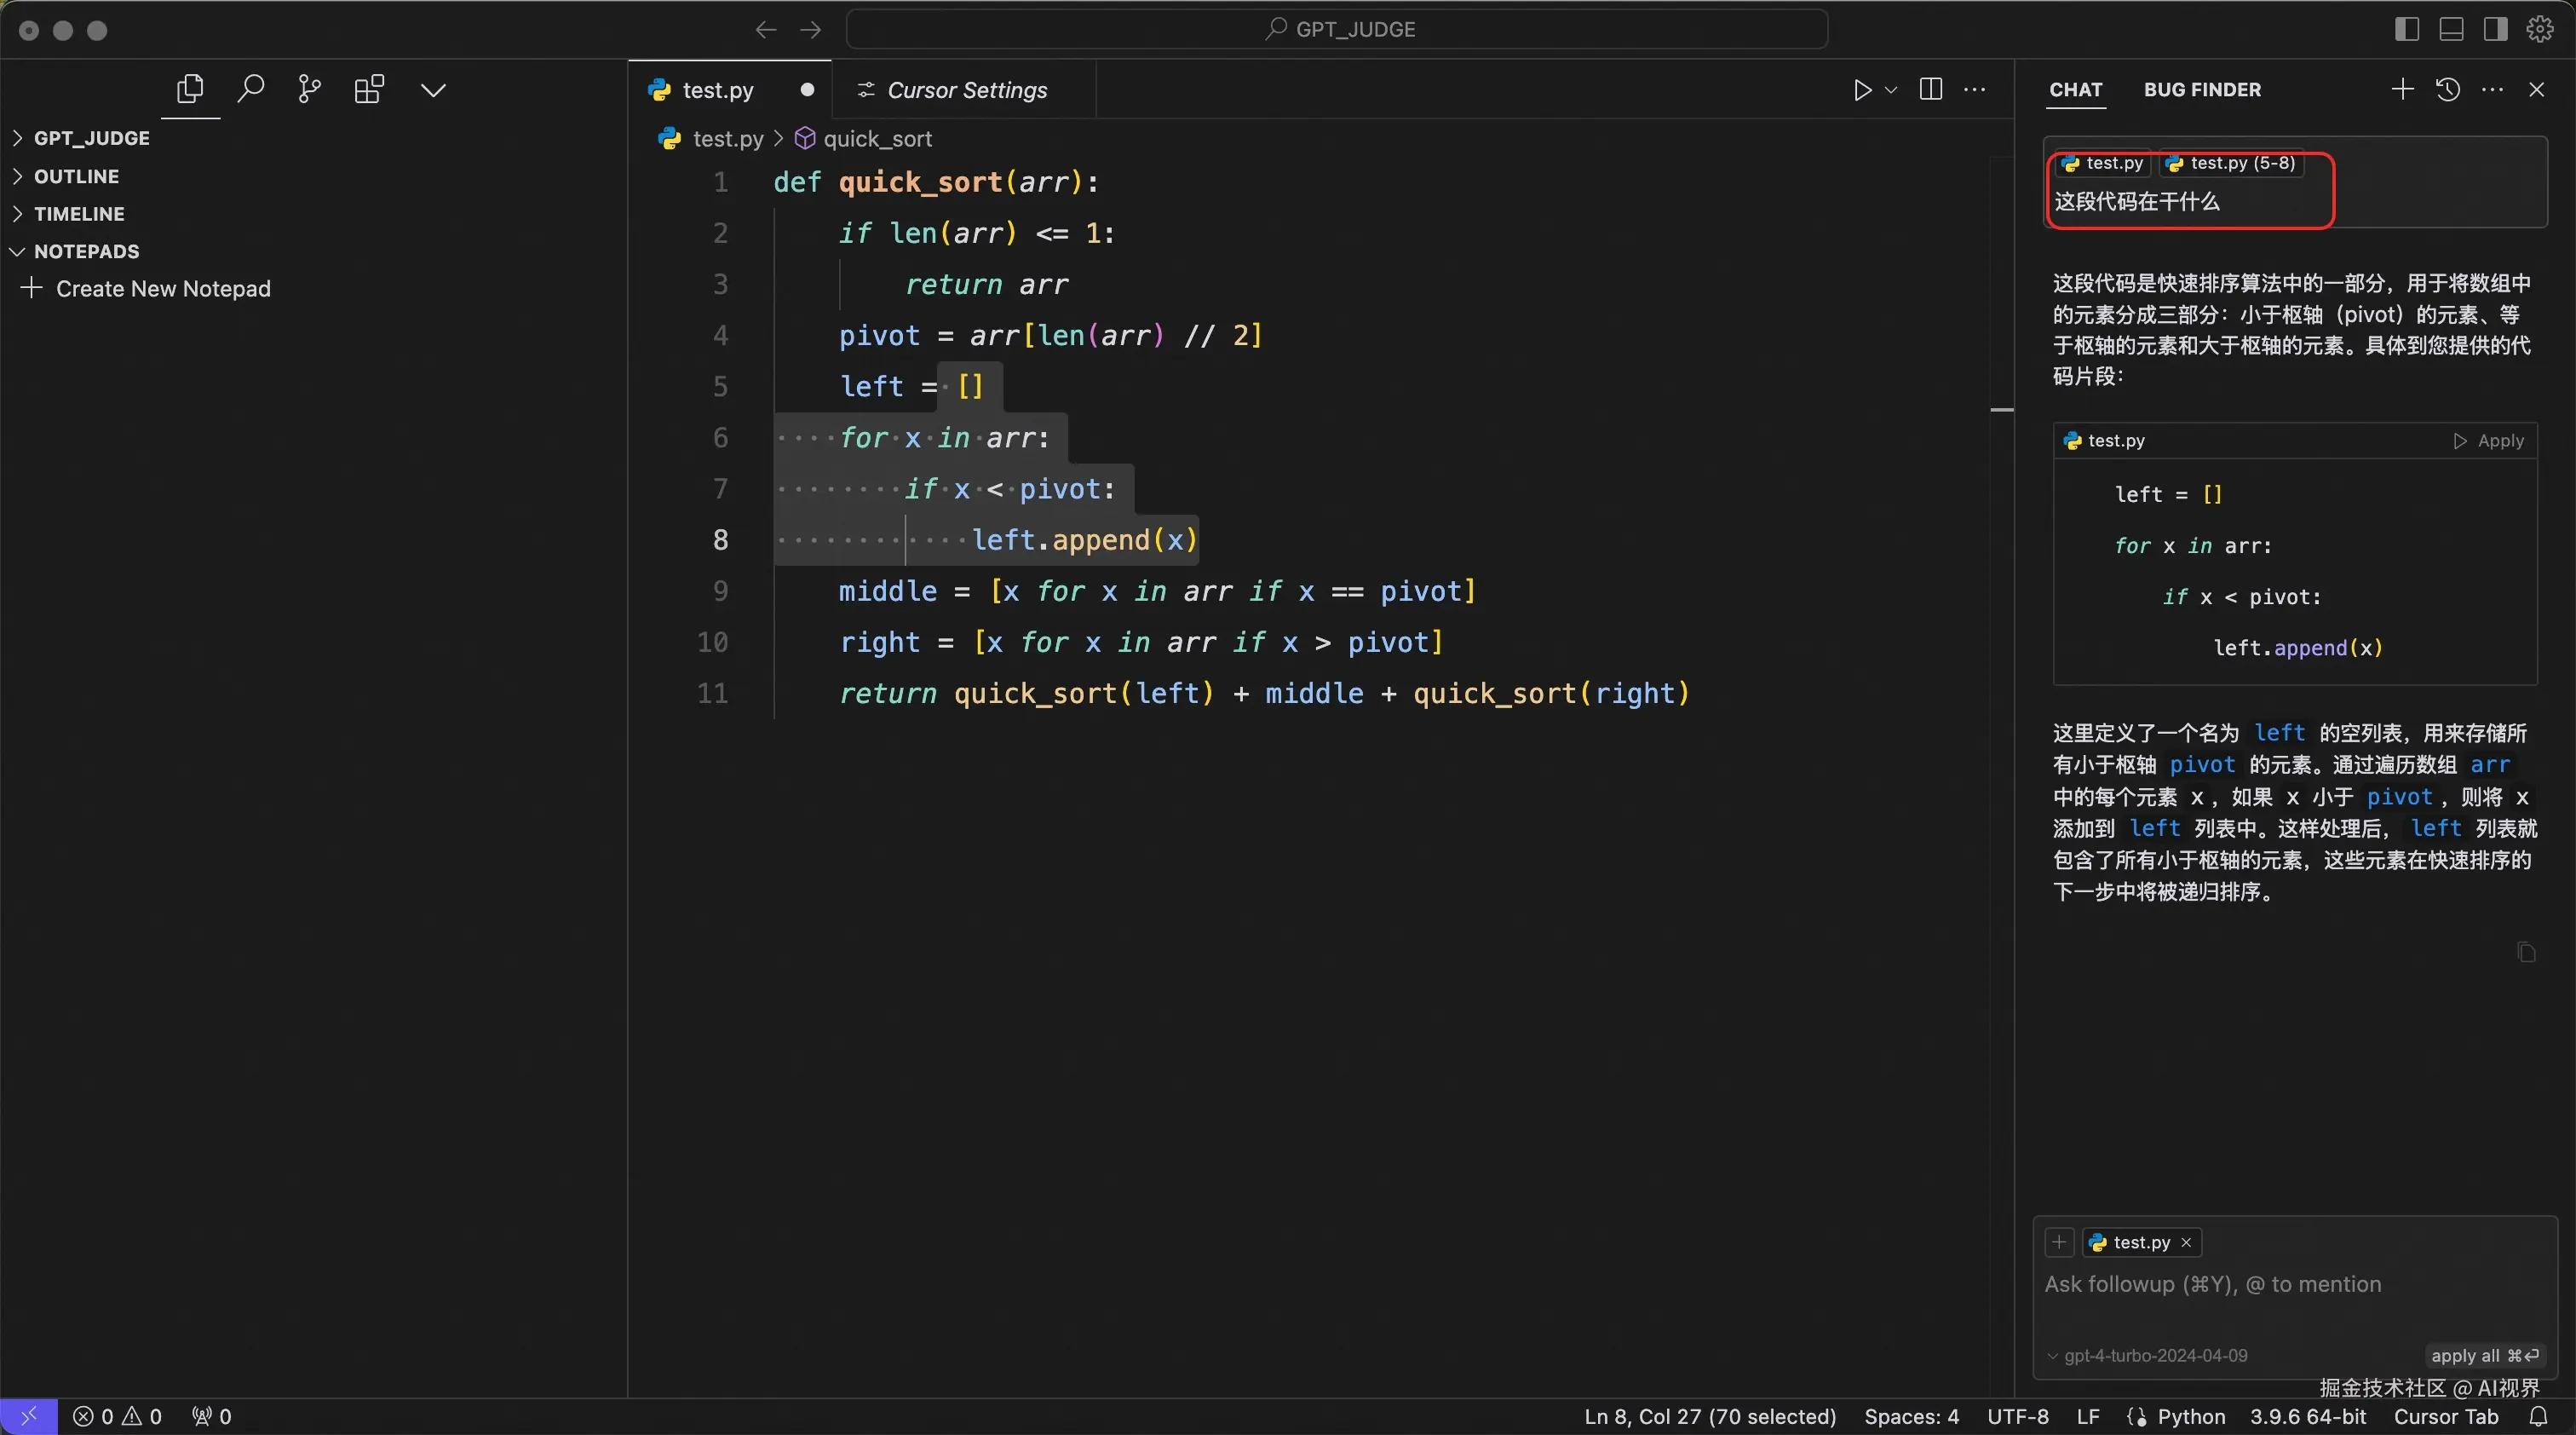Screen dimensions: 2576x1435
Task: Switch to the BUG FINDER tab
Action: 2202,90
